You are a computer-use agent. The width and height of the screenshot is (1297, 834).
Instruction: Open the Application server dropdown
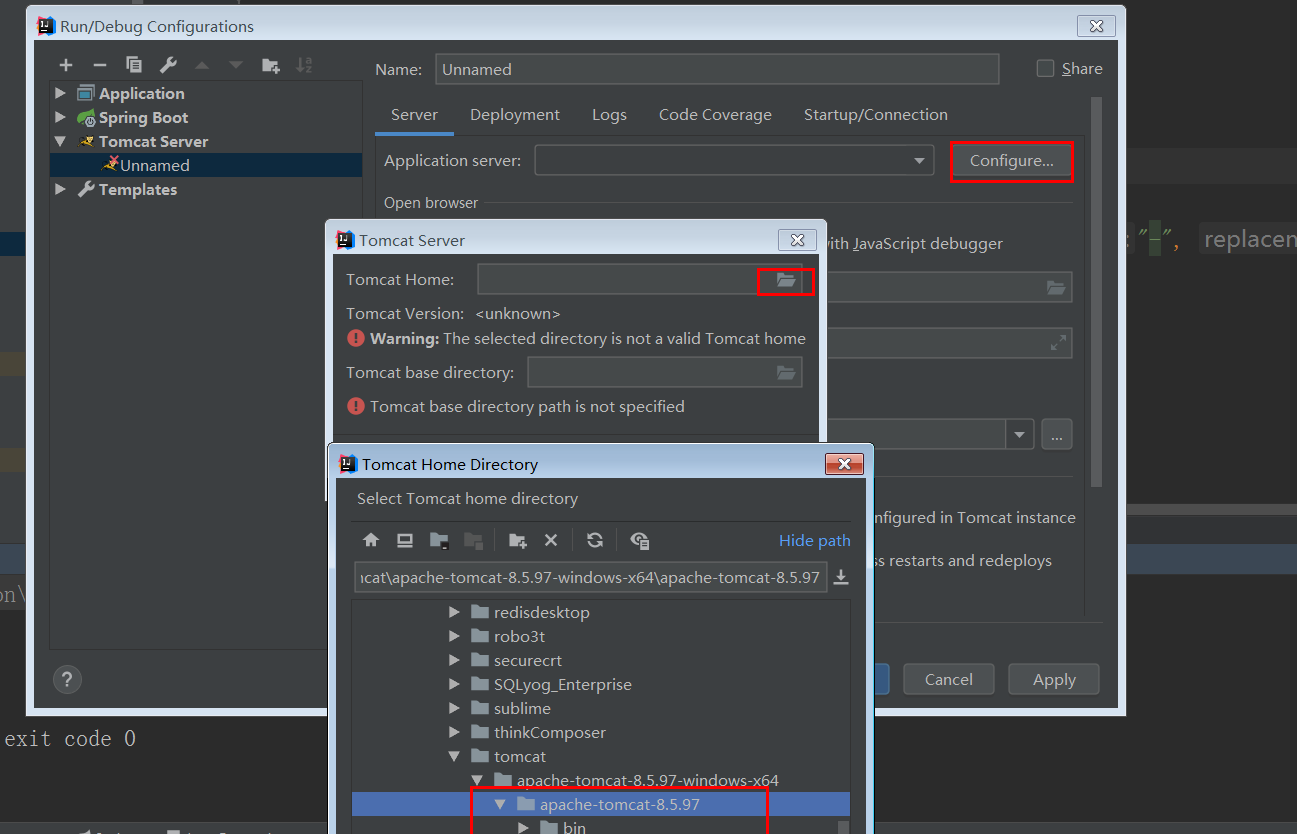pyautogui.click(x=919, y=160)
